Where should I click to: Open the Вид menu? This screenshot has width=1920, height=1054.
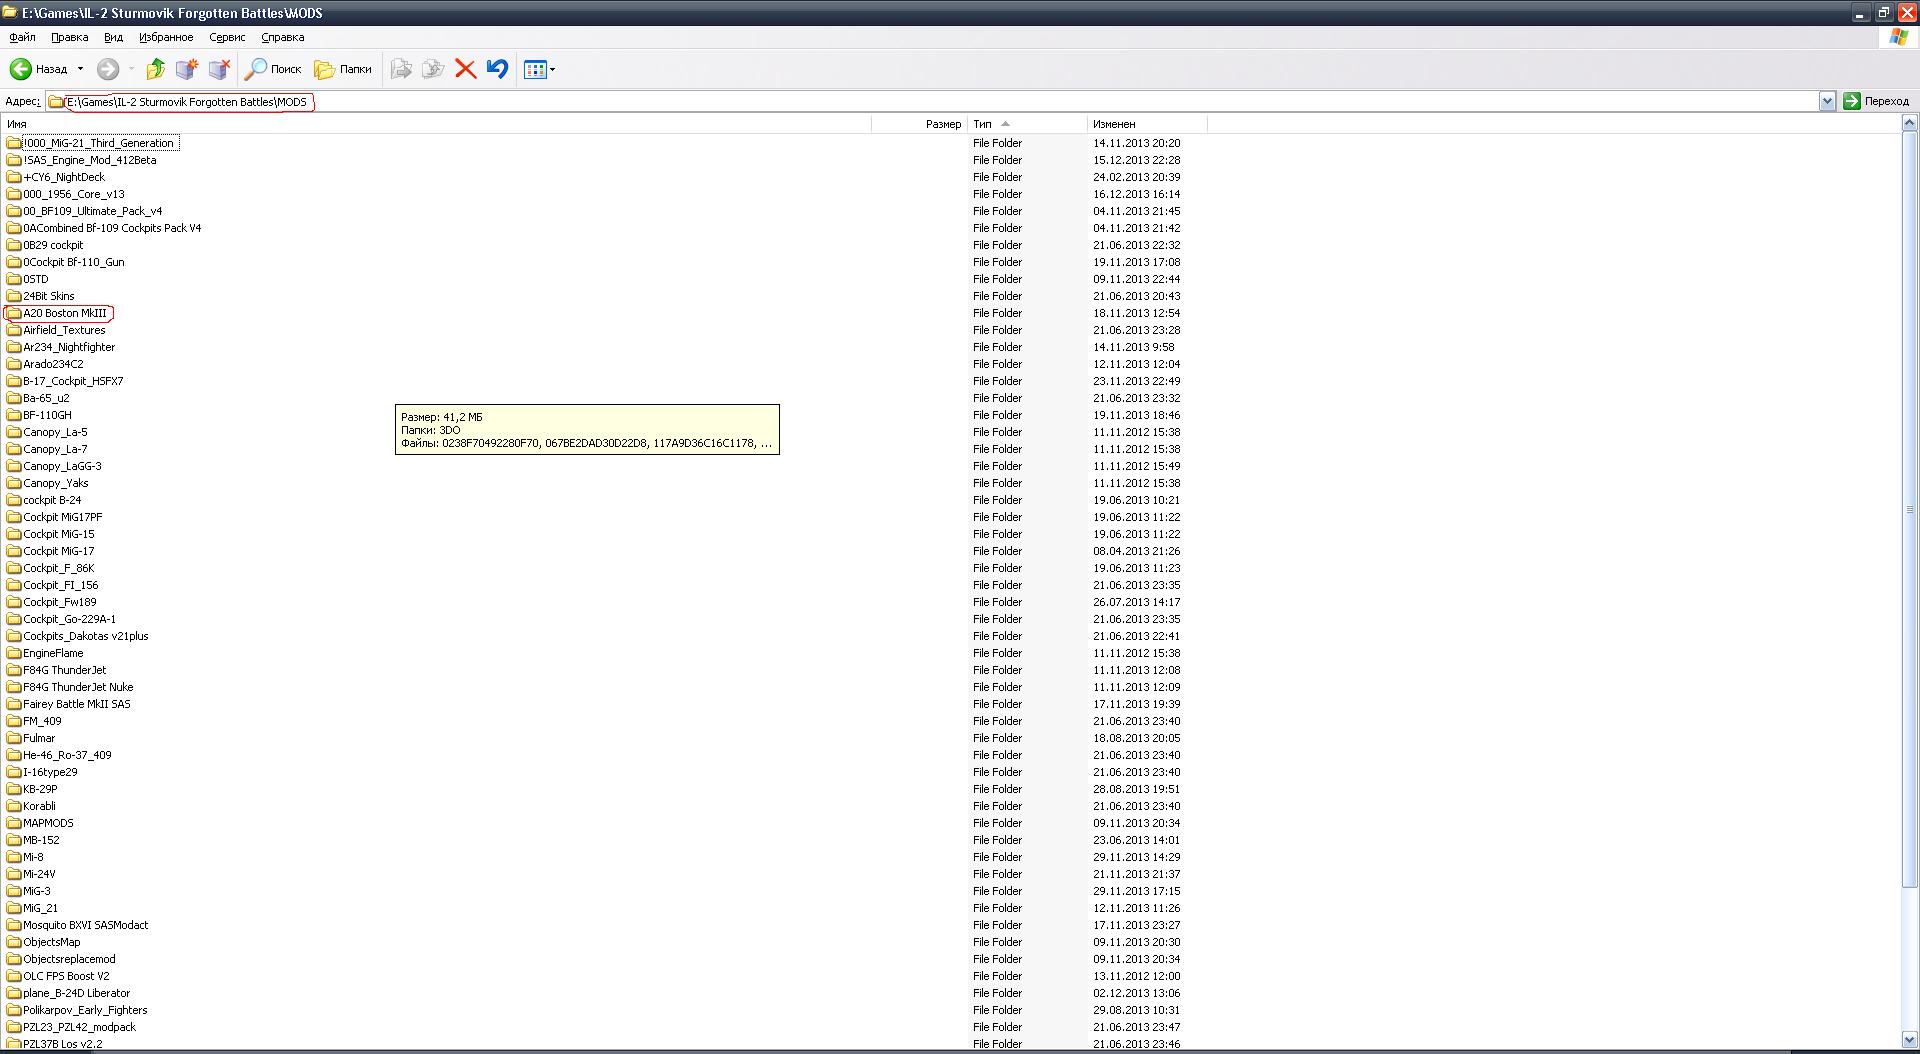[x=113, y=37]
